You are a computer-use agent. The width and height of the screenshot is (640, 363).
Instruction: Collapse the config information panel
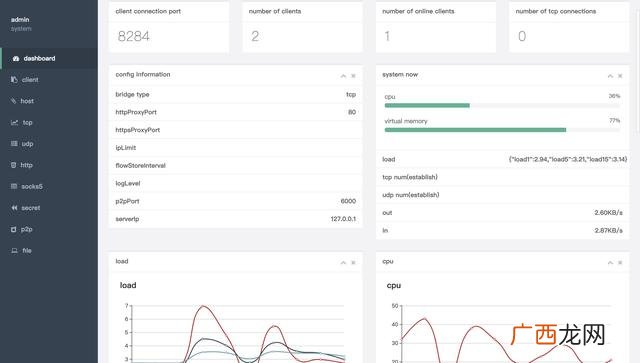(343, 76)
